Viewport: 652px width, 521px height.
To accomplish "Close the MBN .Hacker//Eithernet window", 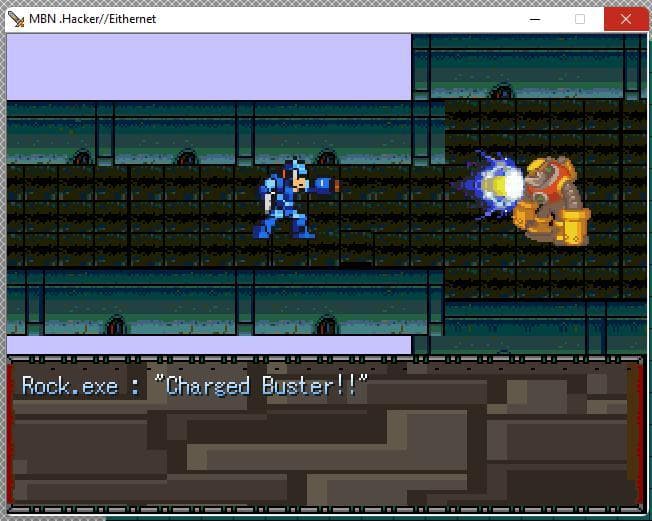I will (625, 19).
